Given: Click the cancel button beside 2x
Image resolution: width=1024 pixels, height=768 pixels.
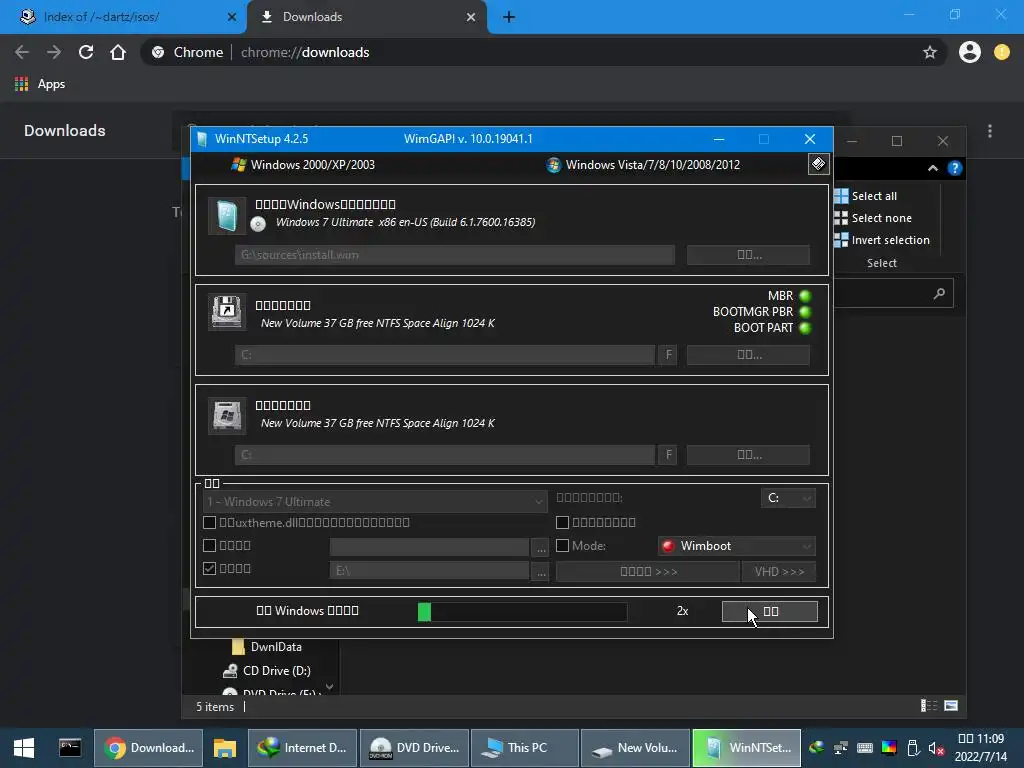Looking at the screenshot, I should (770, 611).
